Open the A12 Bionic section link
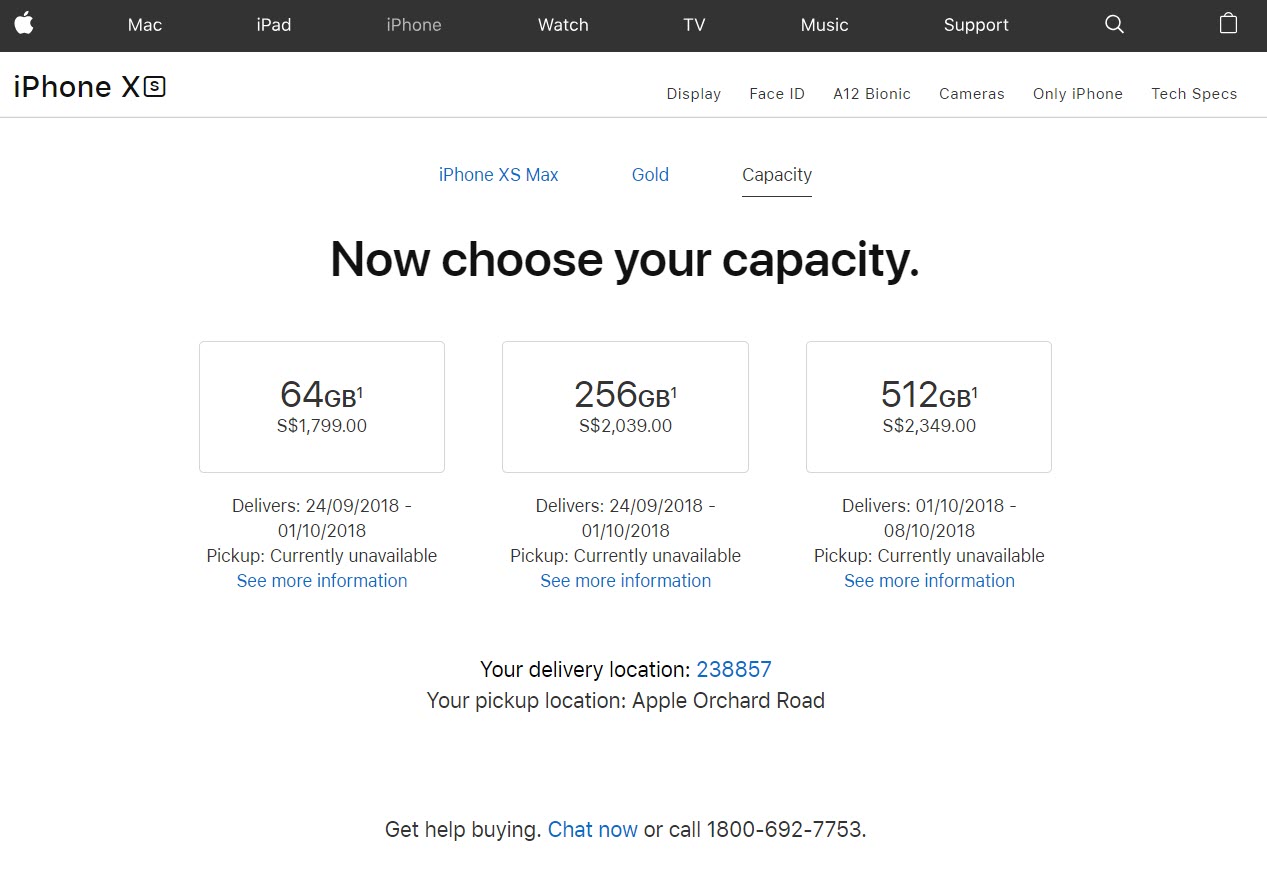Screen dimensions: 1267x892 pyautogui.click(x=872, y=94)
